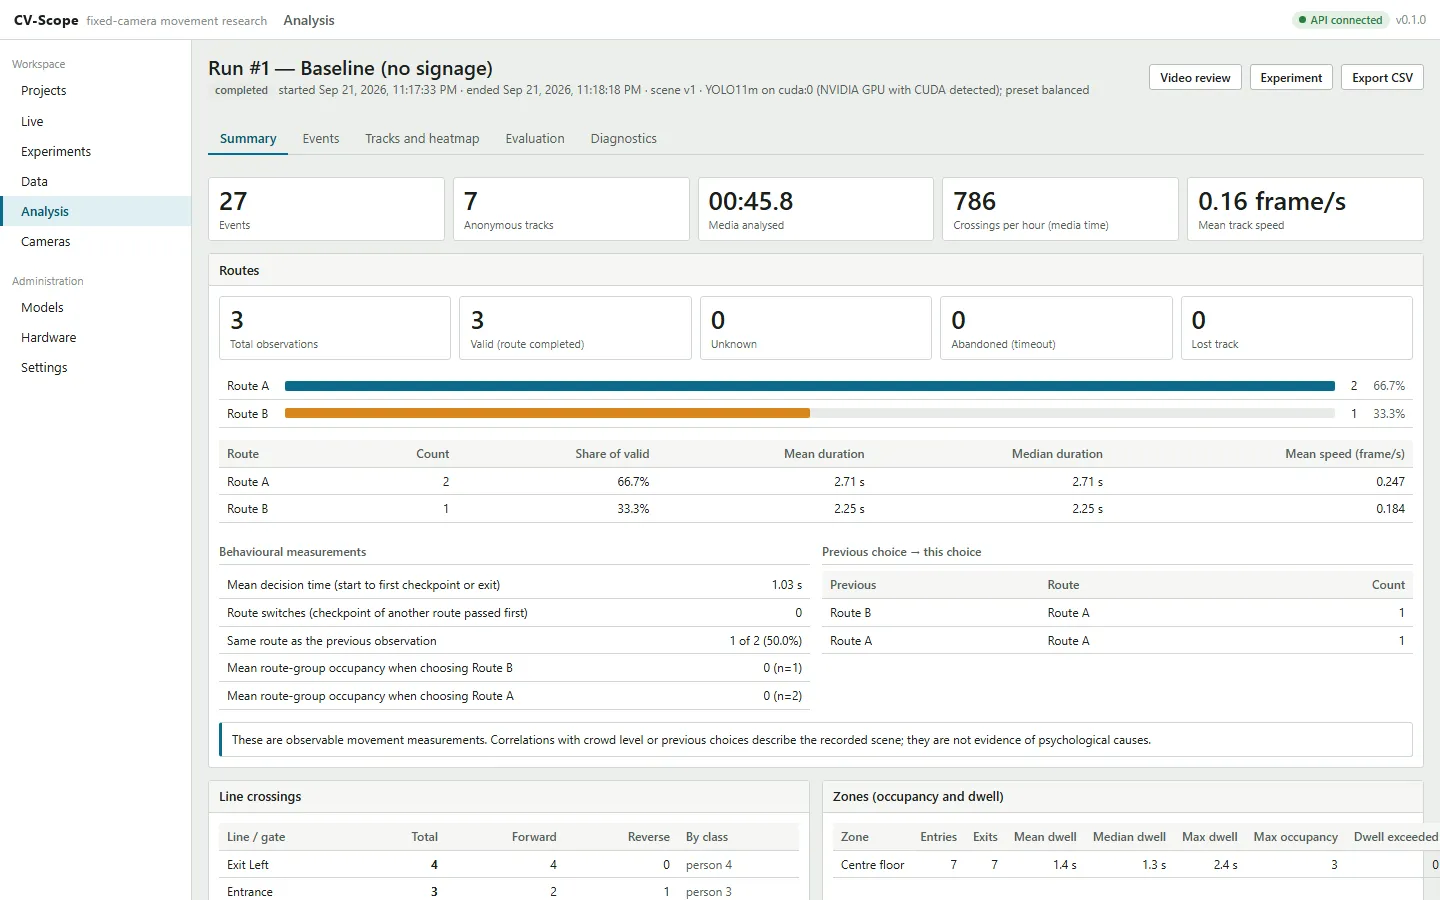This screenshot has height=900, width=1440.
Task: Go to the Live sidebar item
Action: [95, 122]
